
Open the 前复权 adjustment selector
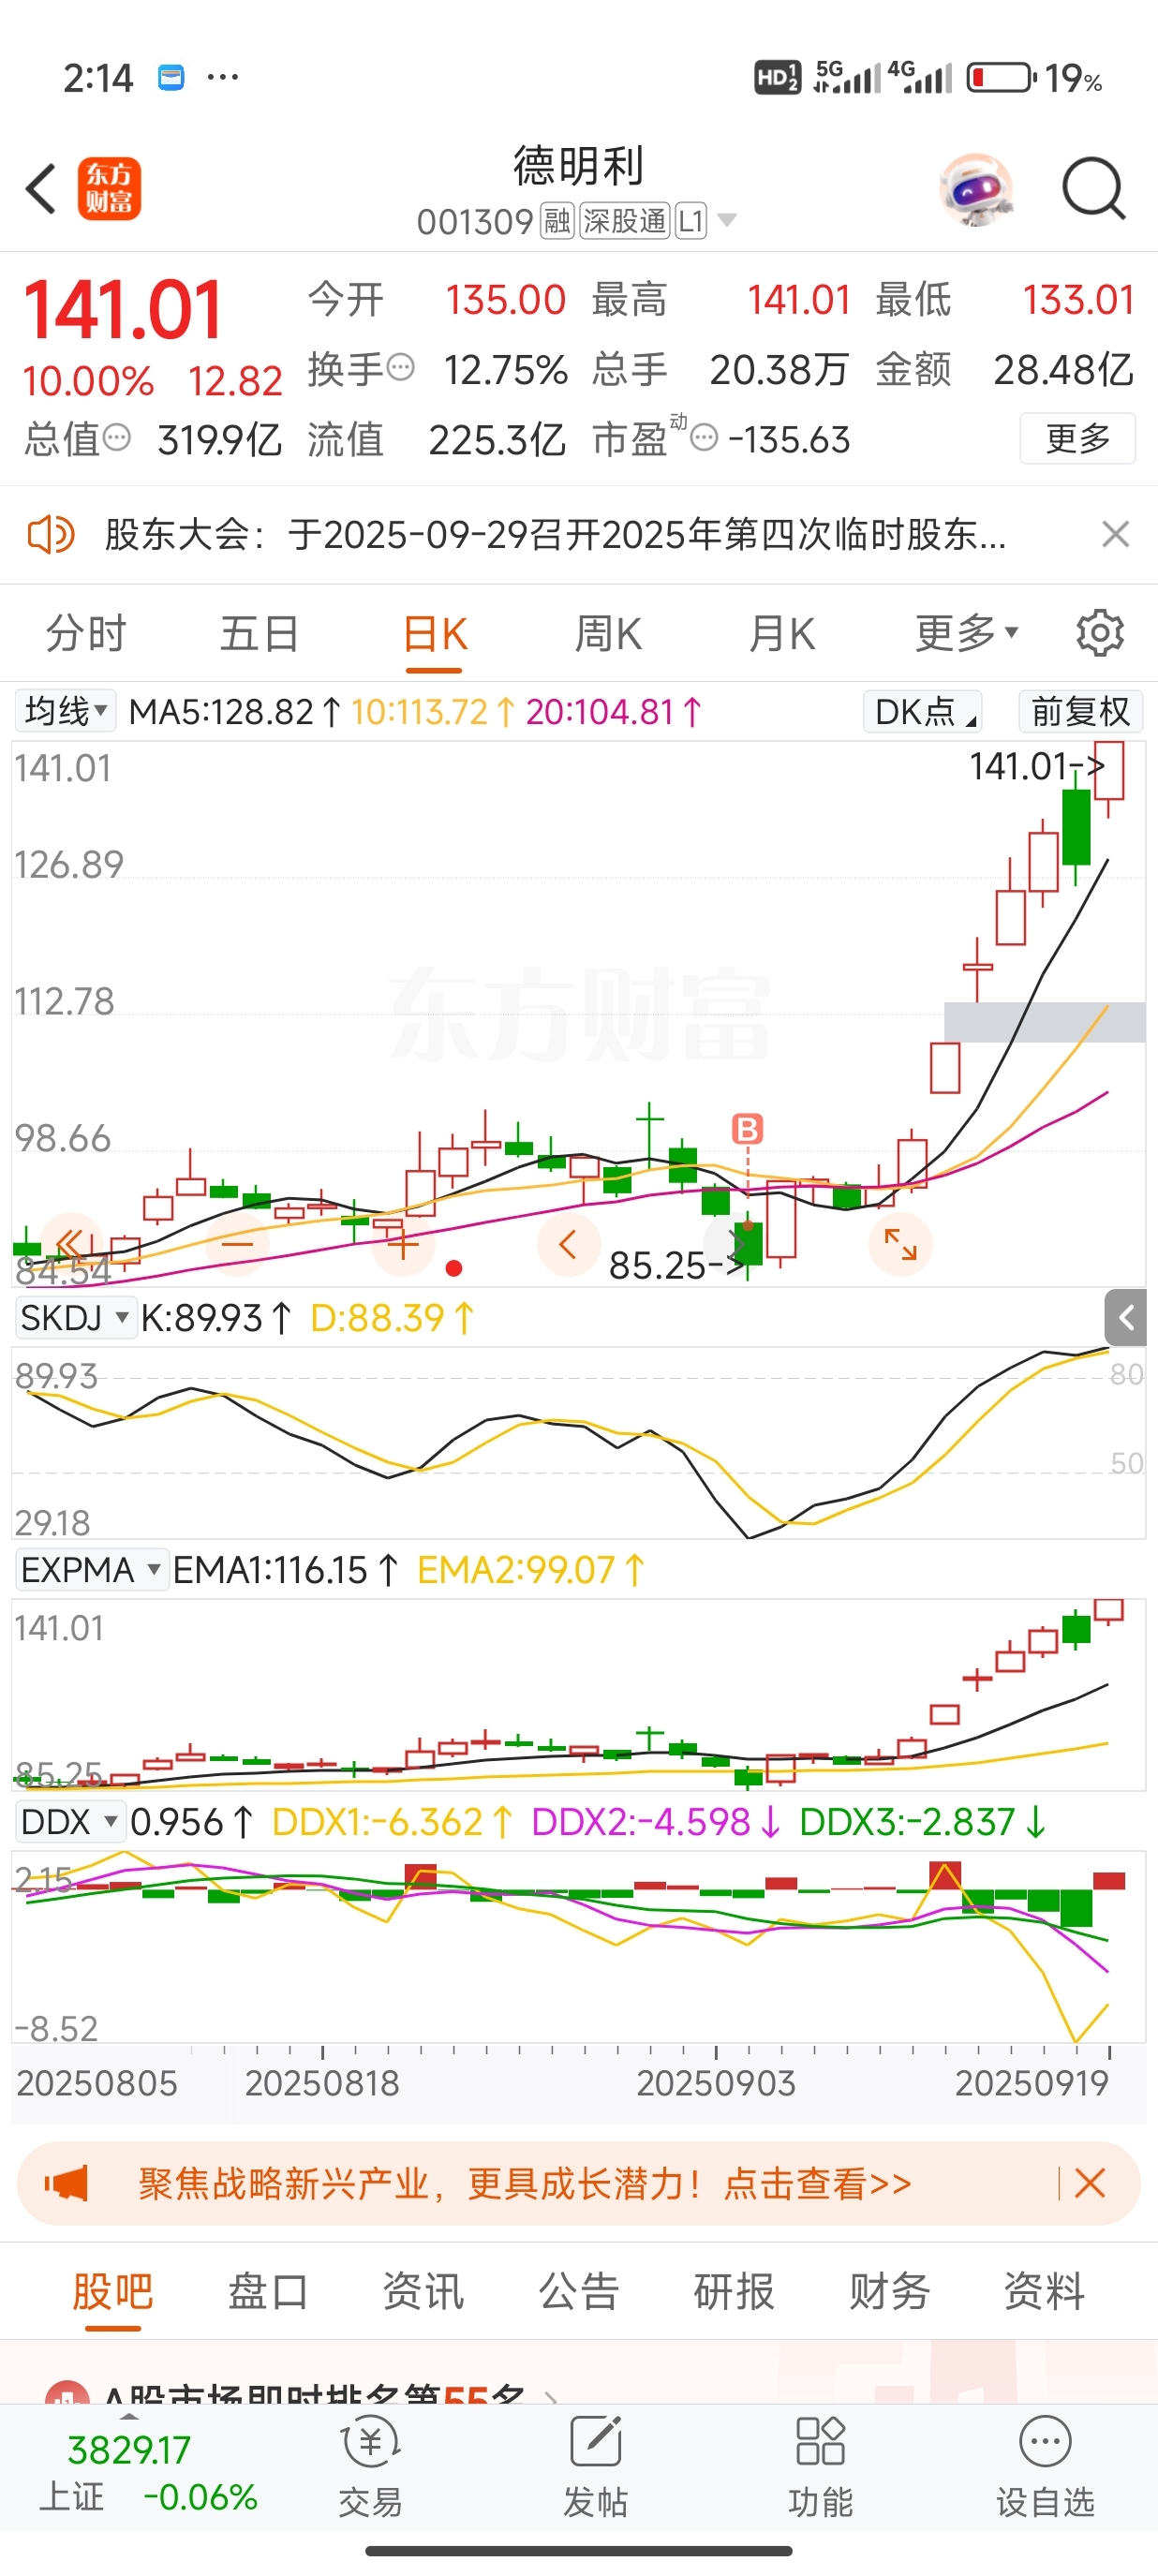[1080, 711]
